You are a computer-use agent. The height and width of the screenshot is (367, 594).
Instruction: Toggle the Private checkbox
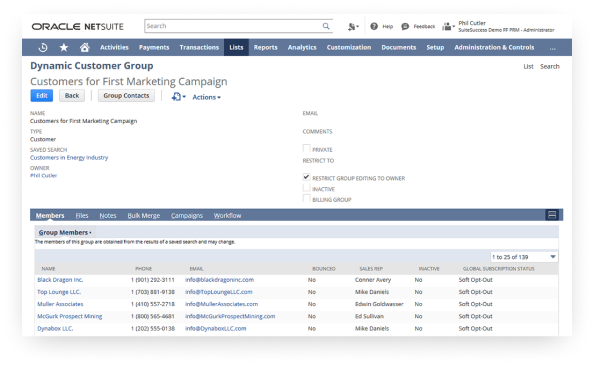(306, 148)
